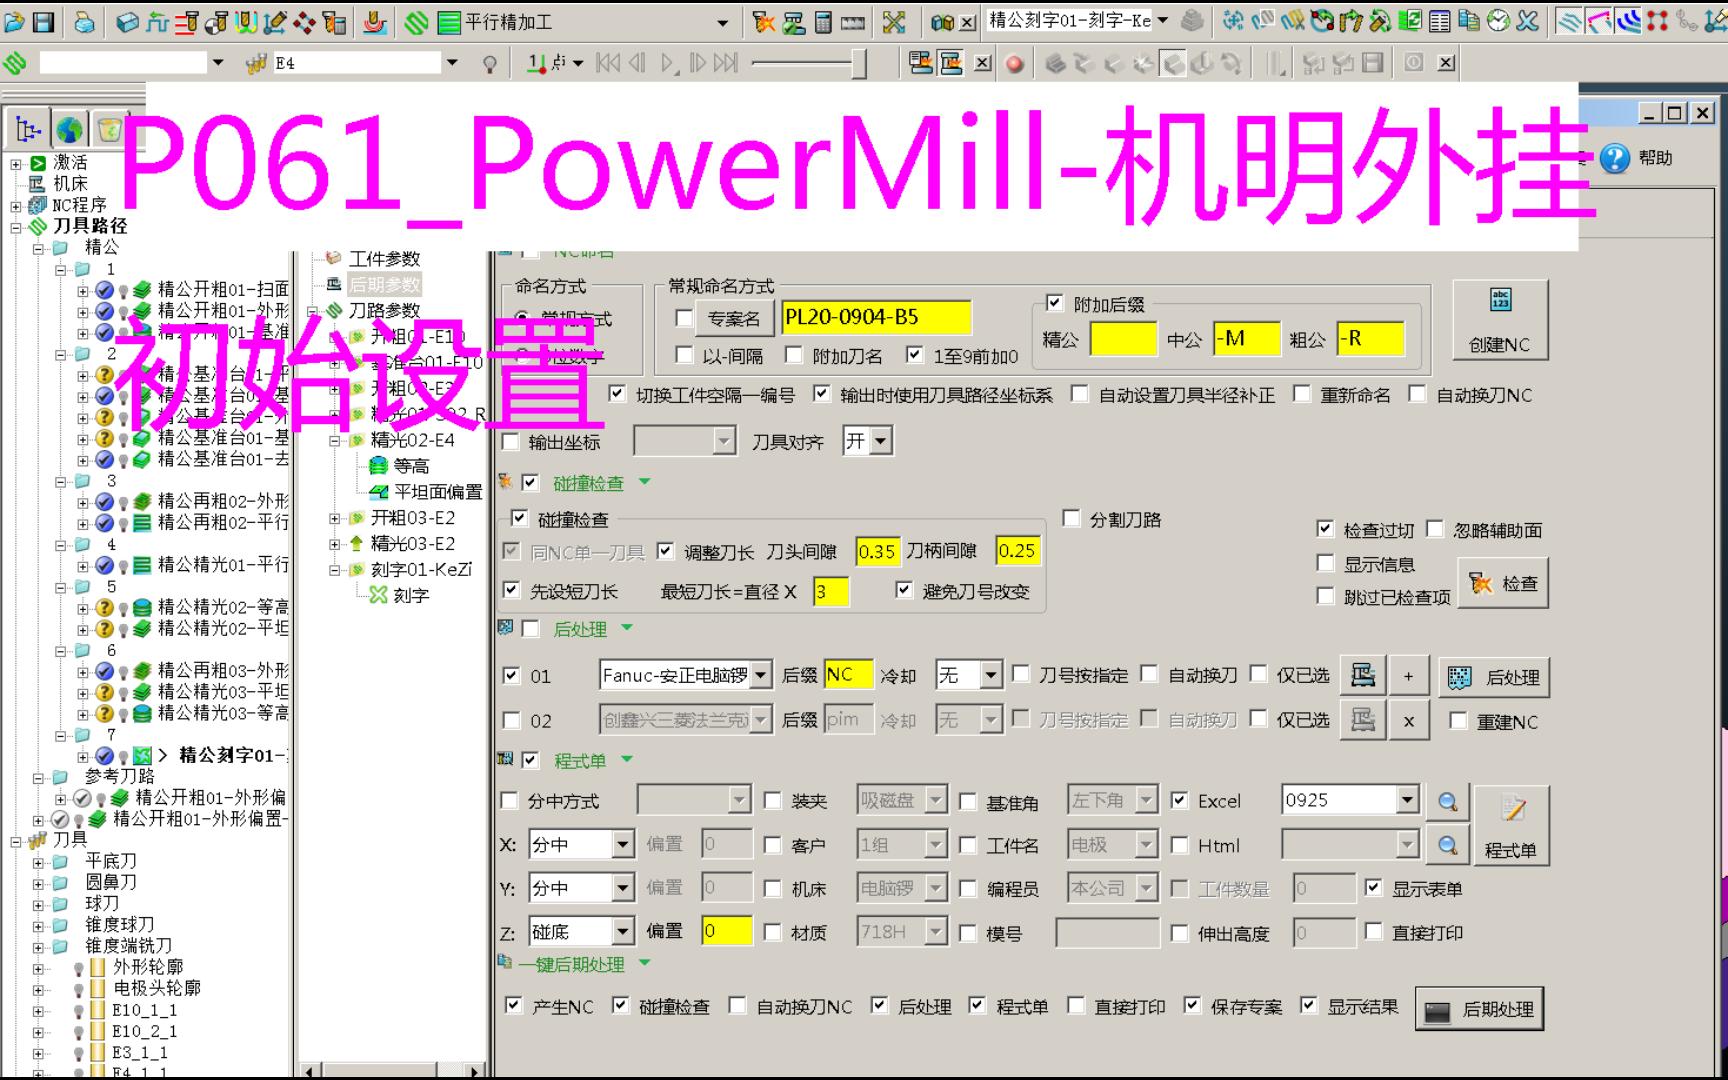Open the recycle bin tab icon
Screen dimensions: 1728x1080
(110, 129)
